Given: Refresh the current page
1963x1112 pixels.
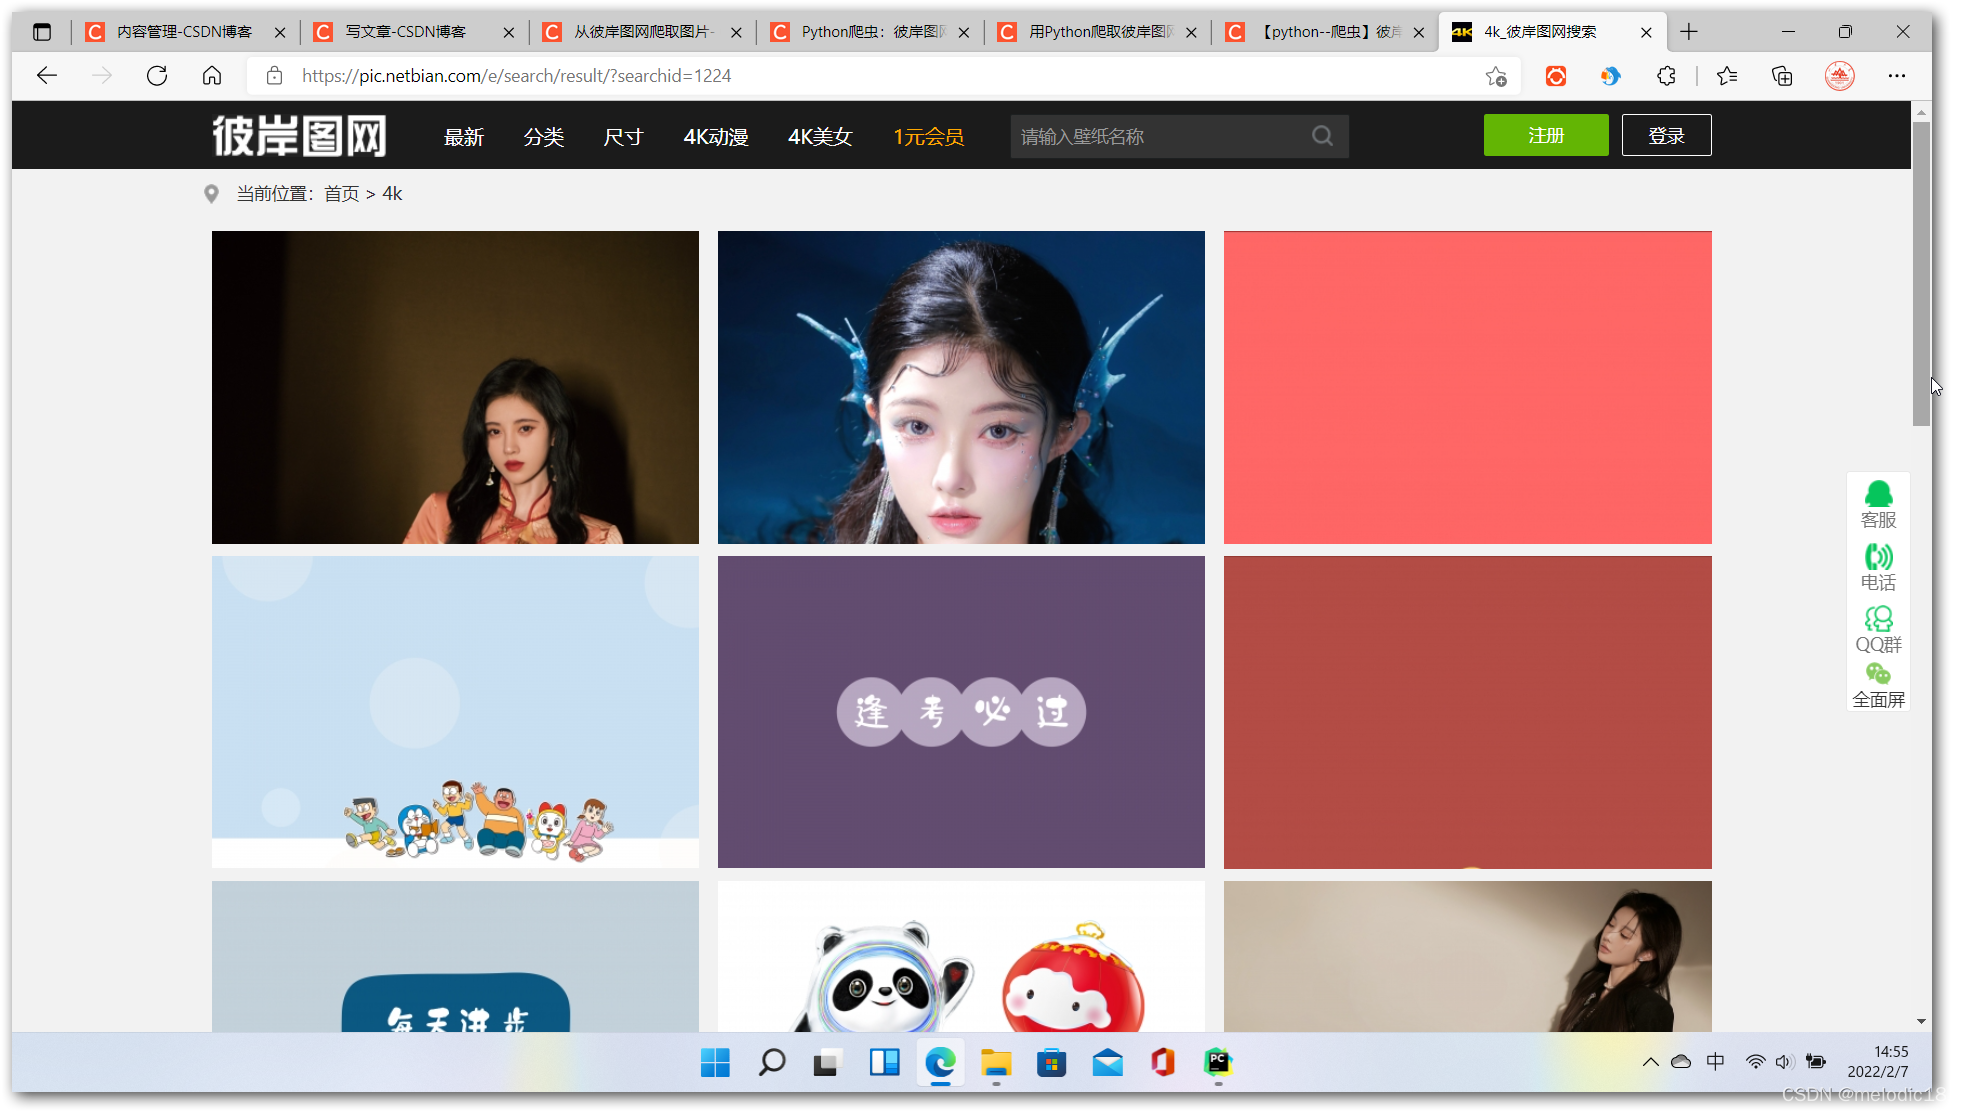Looking at the screenshot, I should (157, 76).
